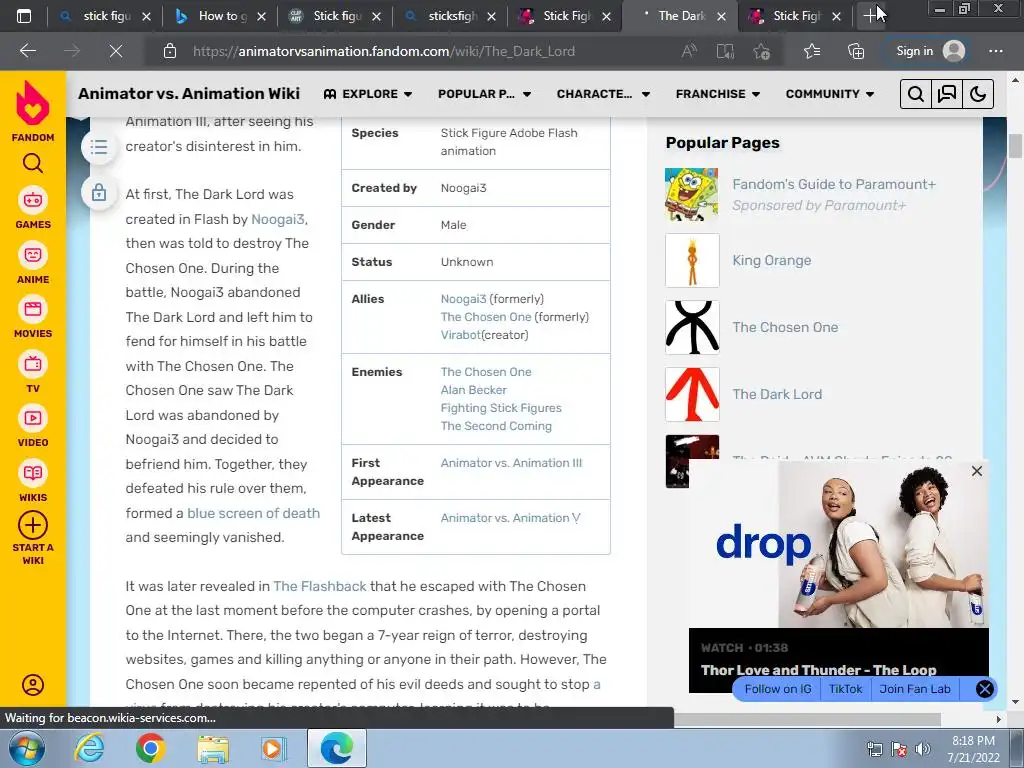Close the floating video ad player
Viewport: 1024px width, 768px height.
click(976, 471)
